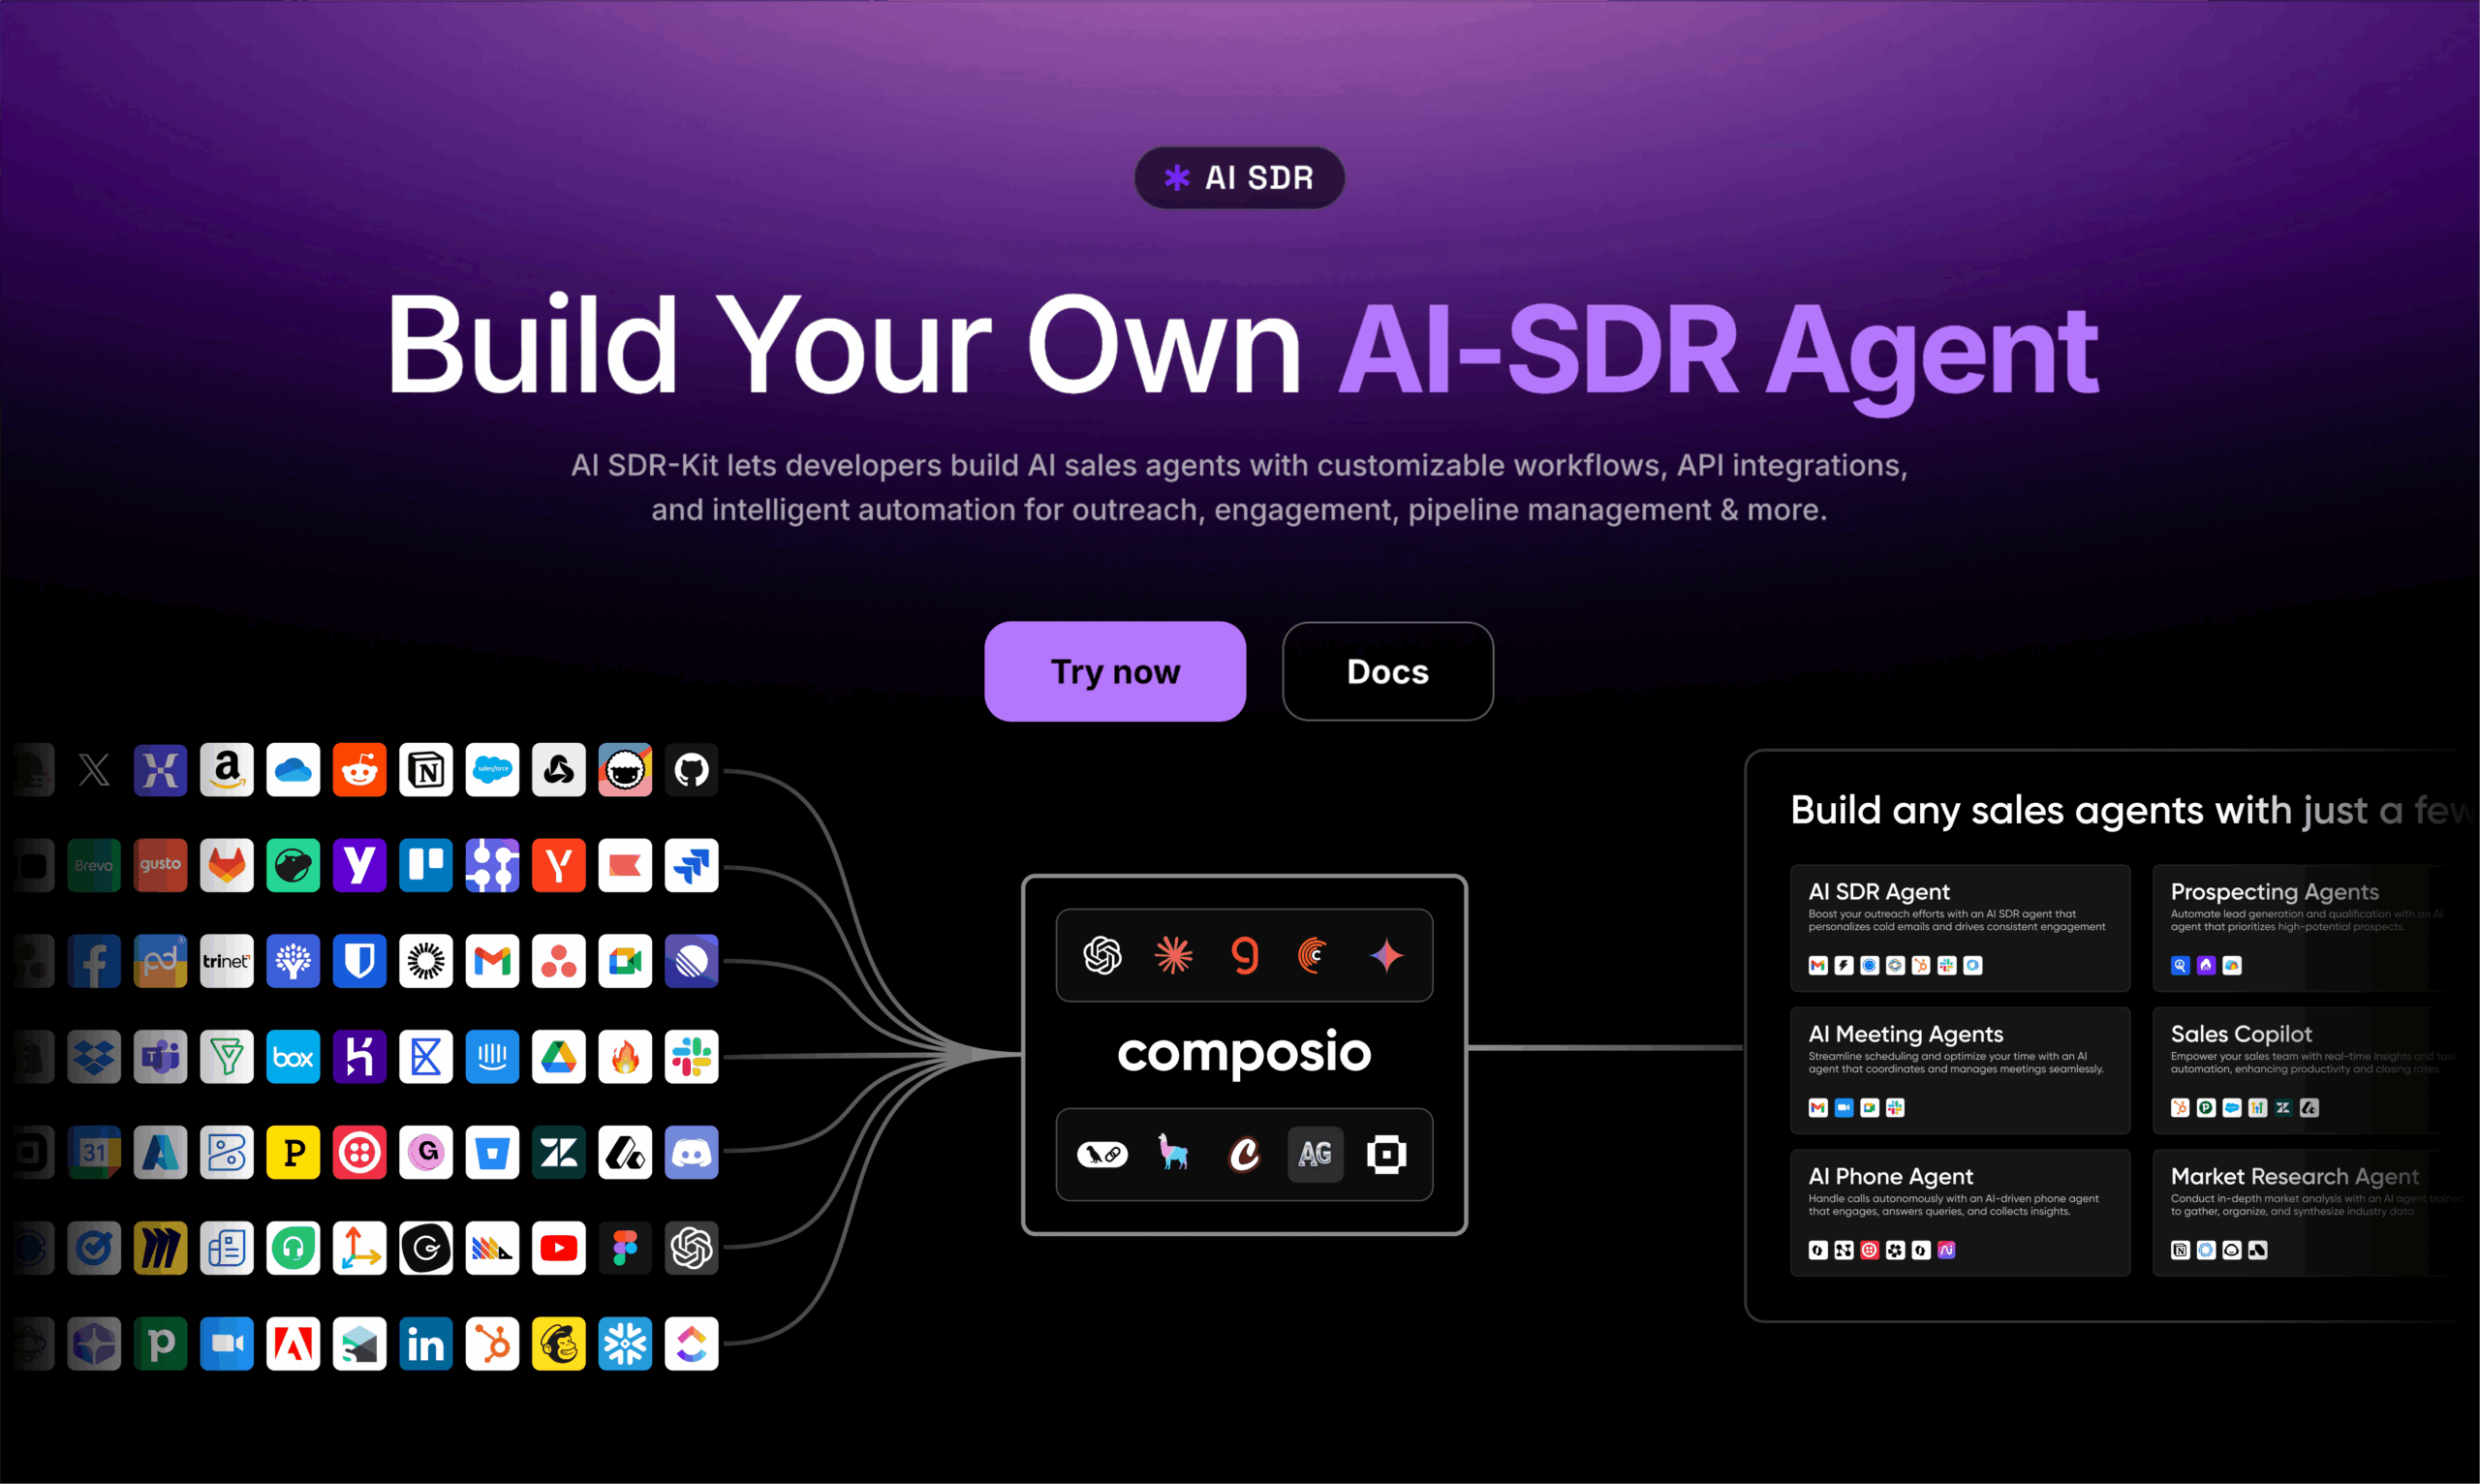
Task: Click the Claude starburst icon in composio box
Action: click(1174, 955)
